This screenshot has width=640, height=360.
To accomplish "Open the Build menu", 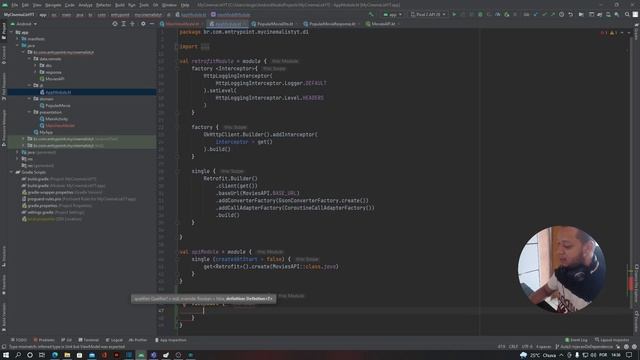I will tap(120, 5).
